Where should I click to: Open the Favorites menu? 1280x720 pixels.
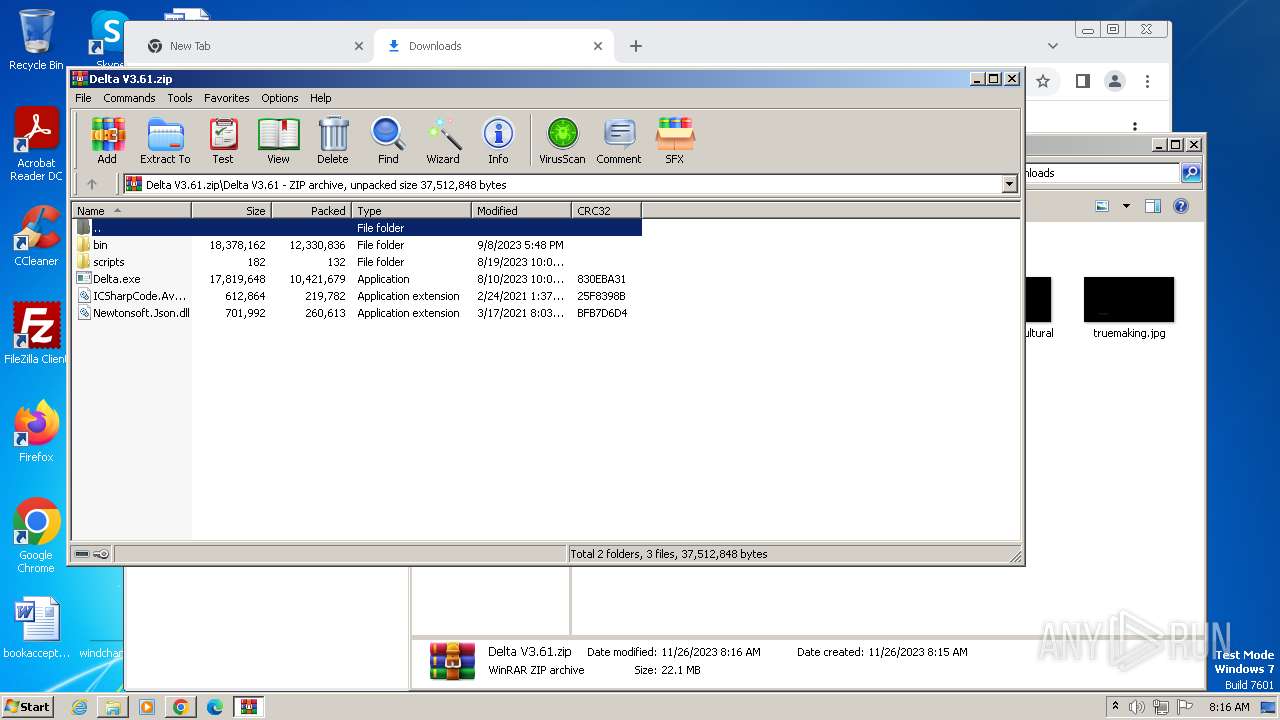click(227, 98)
